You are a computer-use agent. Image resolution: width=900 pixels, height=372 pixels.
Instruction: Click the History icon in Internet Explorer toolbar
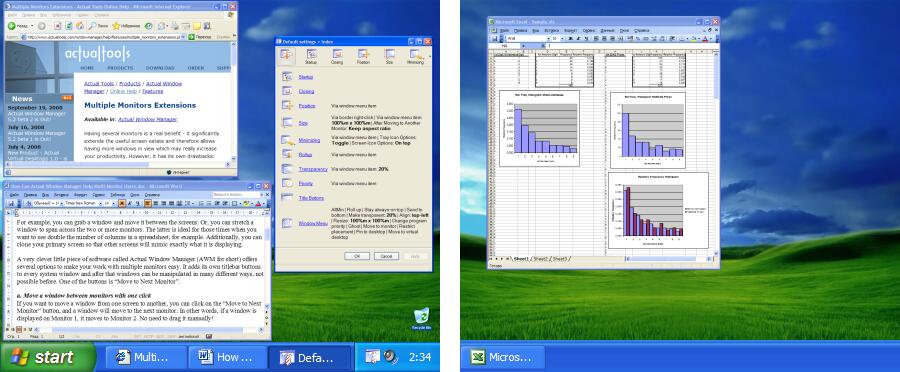pos(148,26)
